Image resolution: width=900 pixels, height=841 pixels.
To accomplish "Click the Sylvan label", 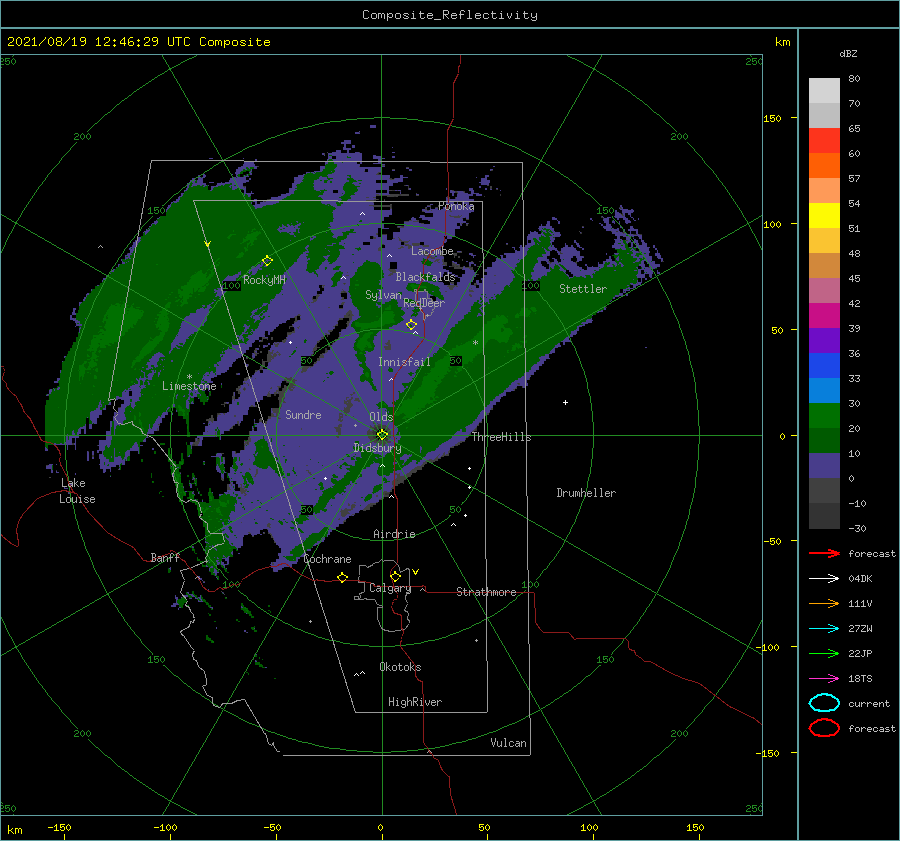I will tap(383, 295).
